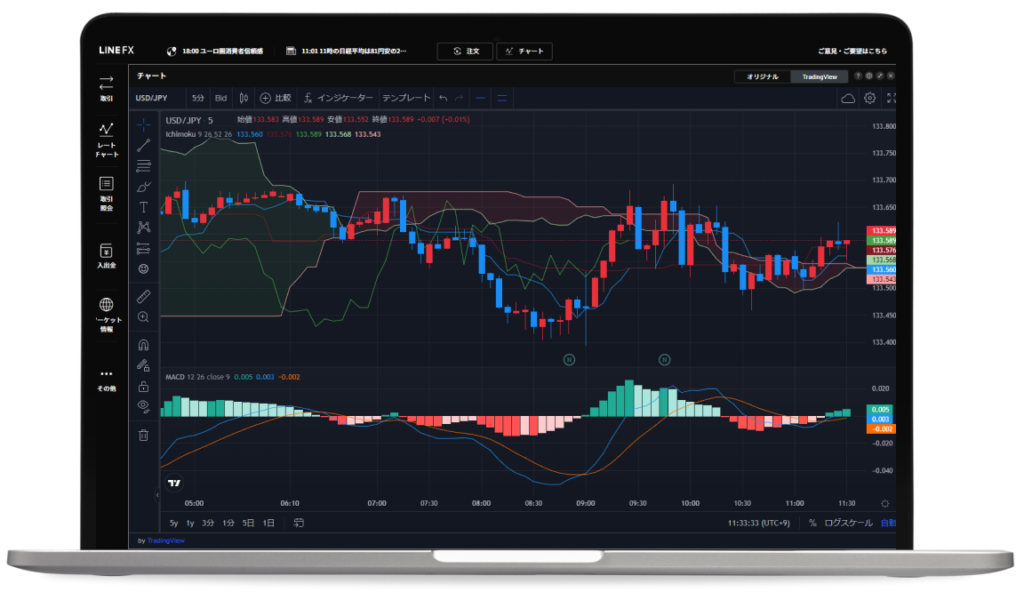Switch to the TradingView tab

pos(819,76)
